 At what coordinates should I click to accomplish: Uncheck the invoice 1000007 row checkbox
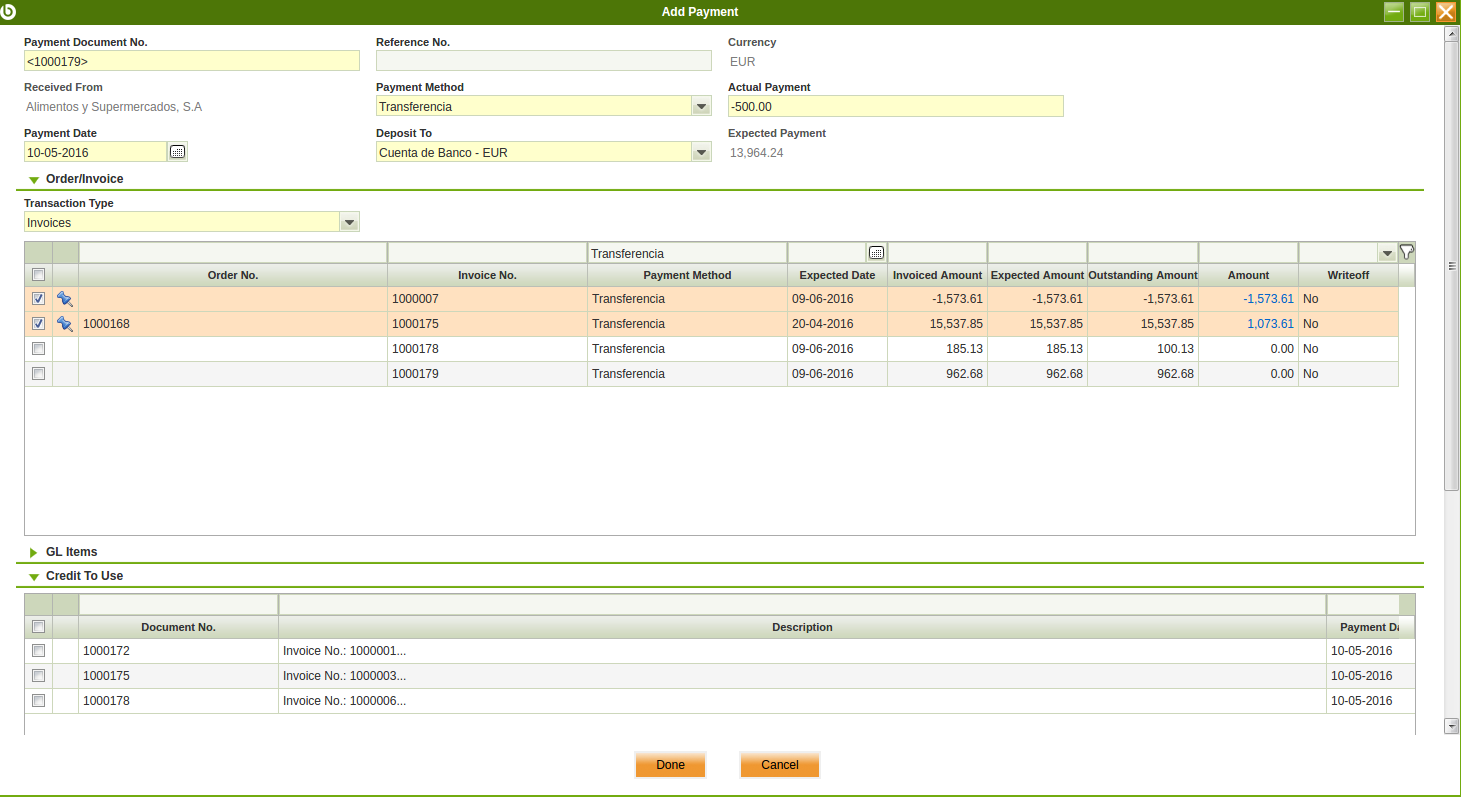[38, 299]
